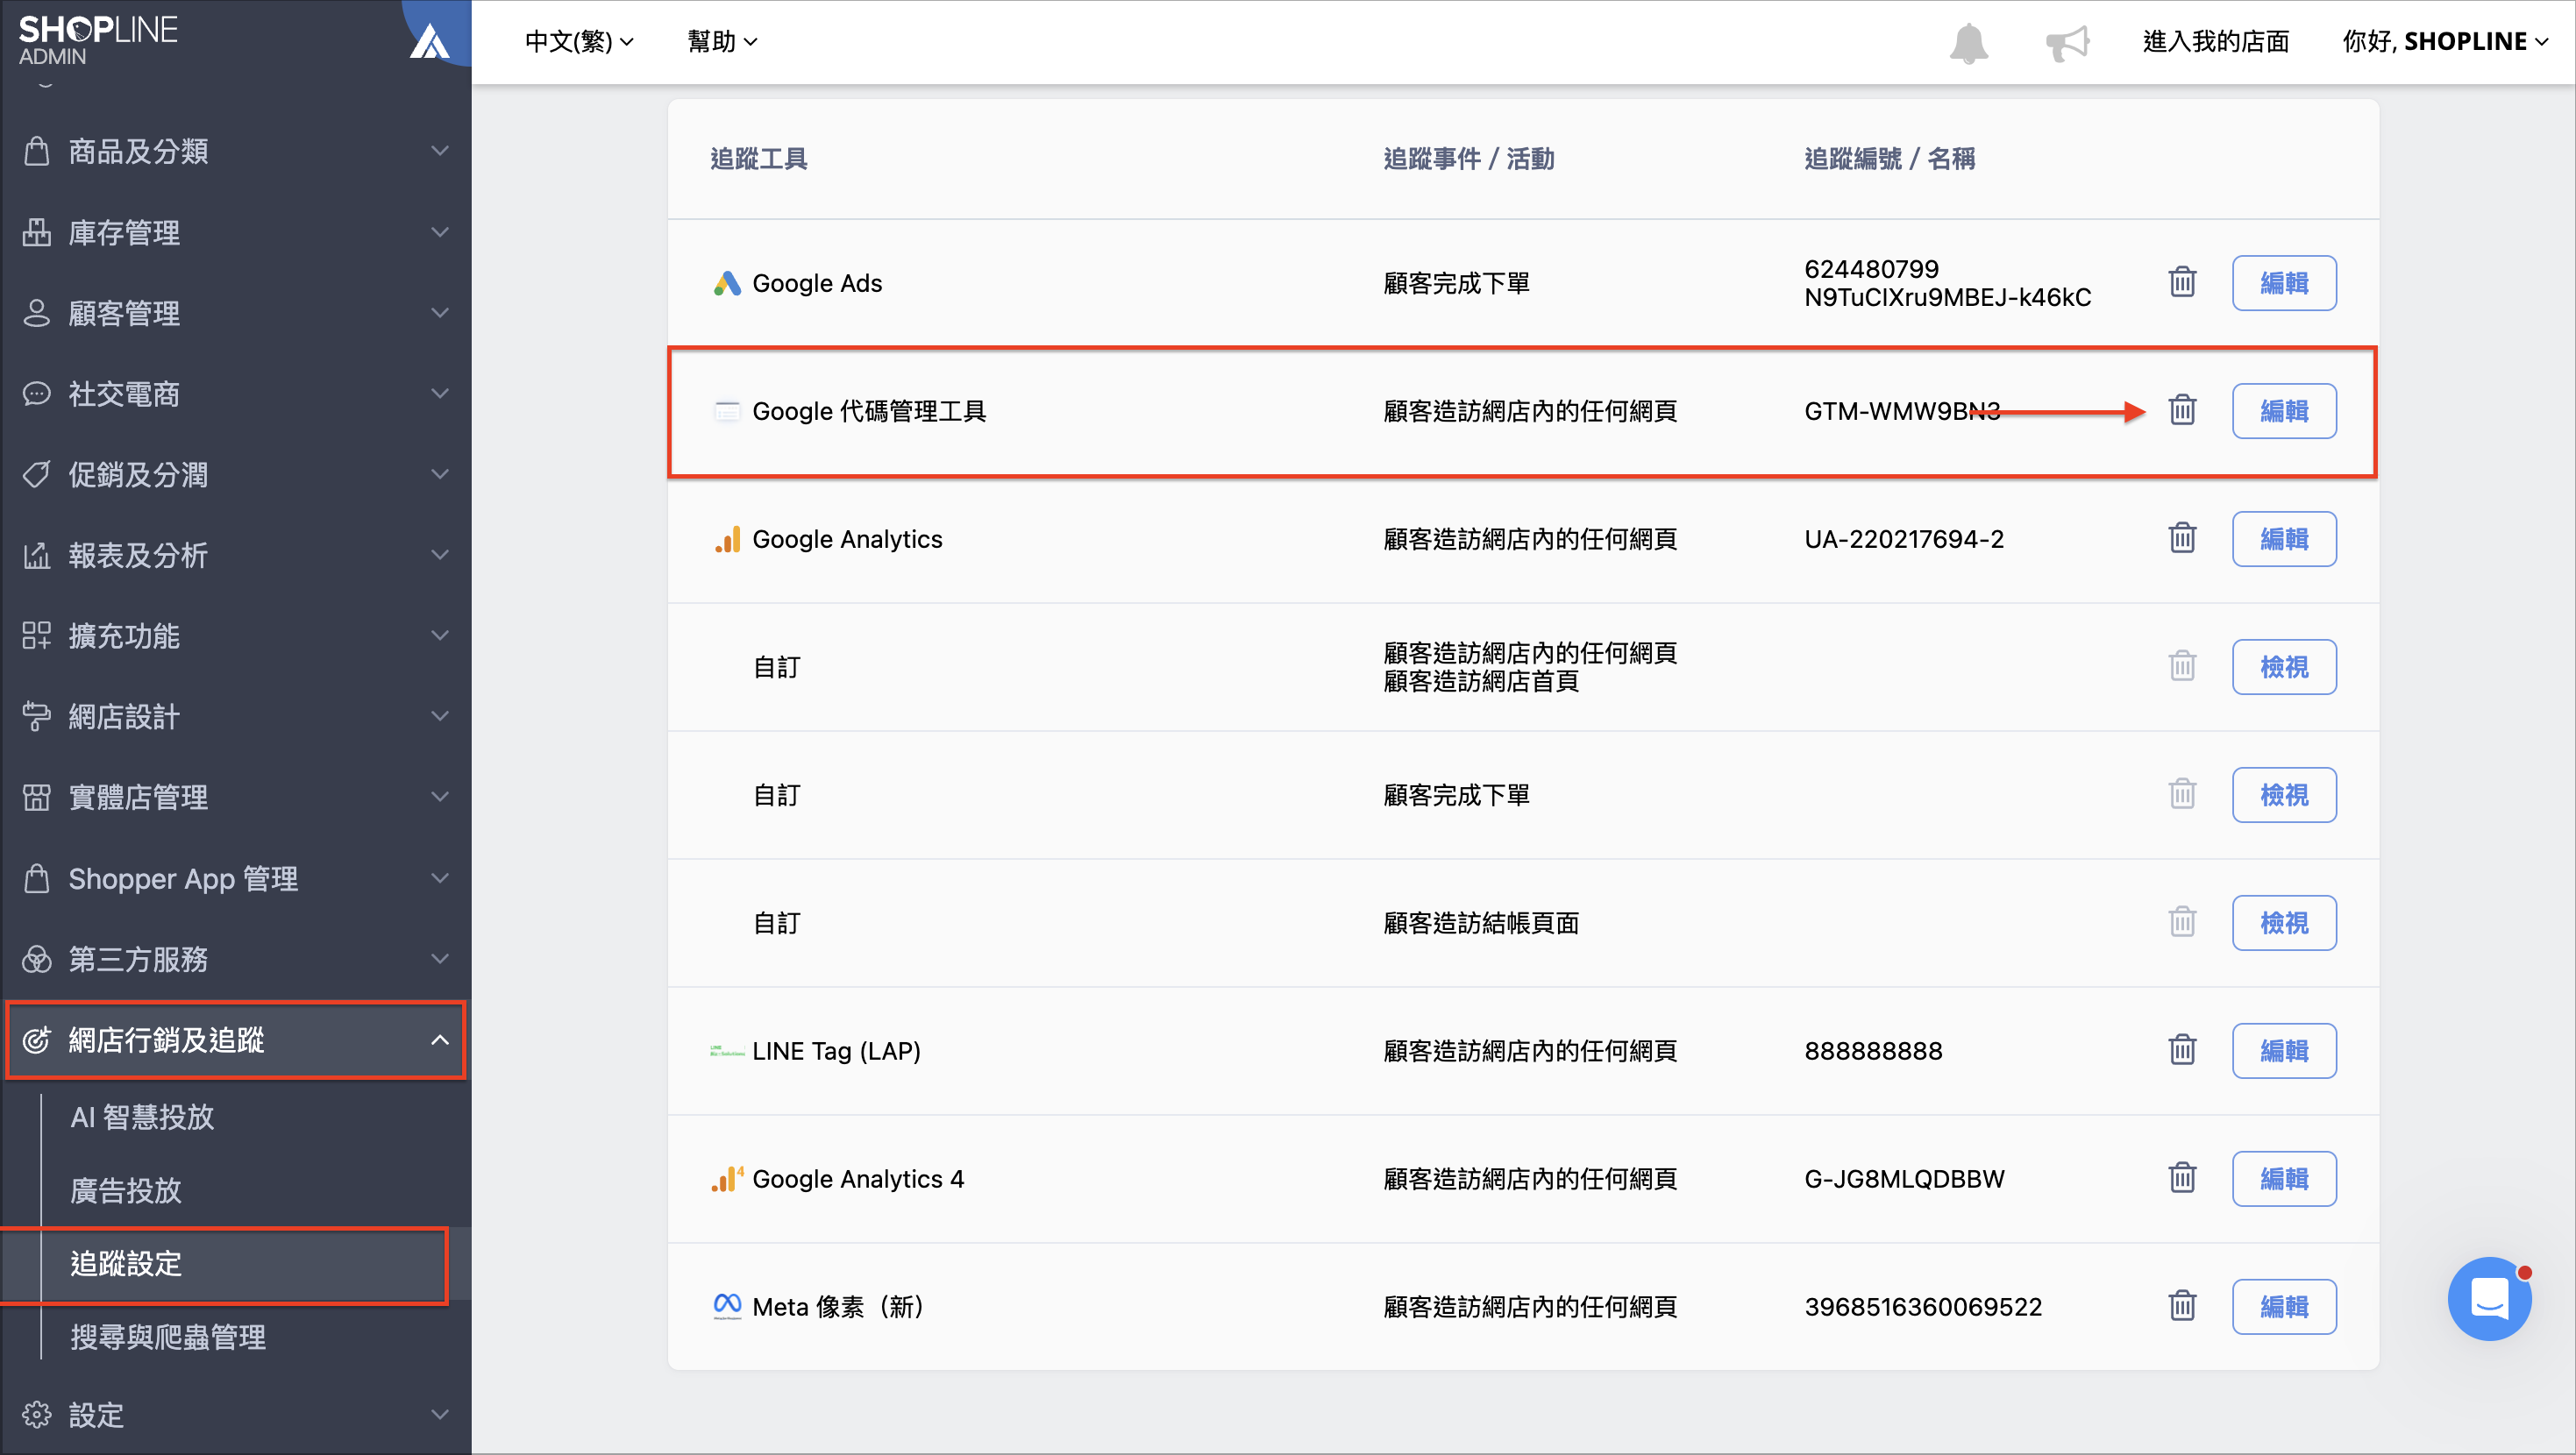The image size is (2576, 1455).
Task: Click the gear icon beside 設定
Action: (37, 1414)
